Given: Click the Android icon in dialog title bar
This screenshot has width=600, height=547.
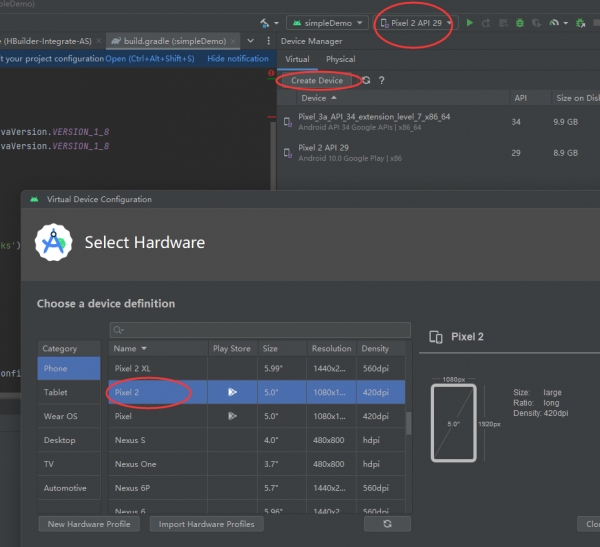Looking at the screenshot, I should click(x=34, y=199).
